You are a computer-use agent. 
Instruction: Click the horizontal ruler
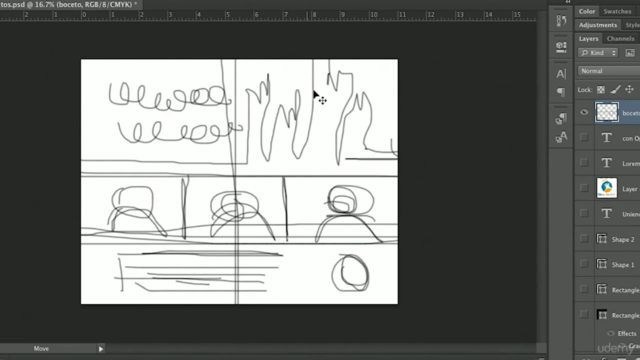268,16
